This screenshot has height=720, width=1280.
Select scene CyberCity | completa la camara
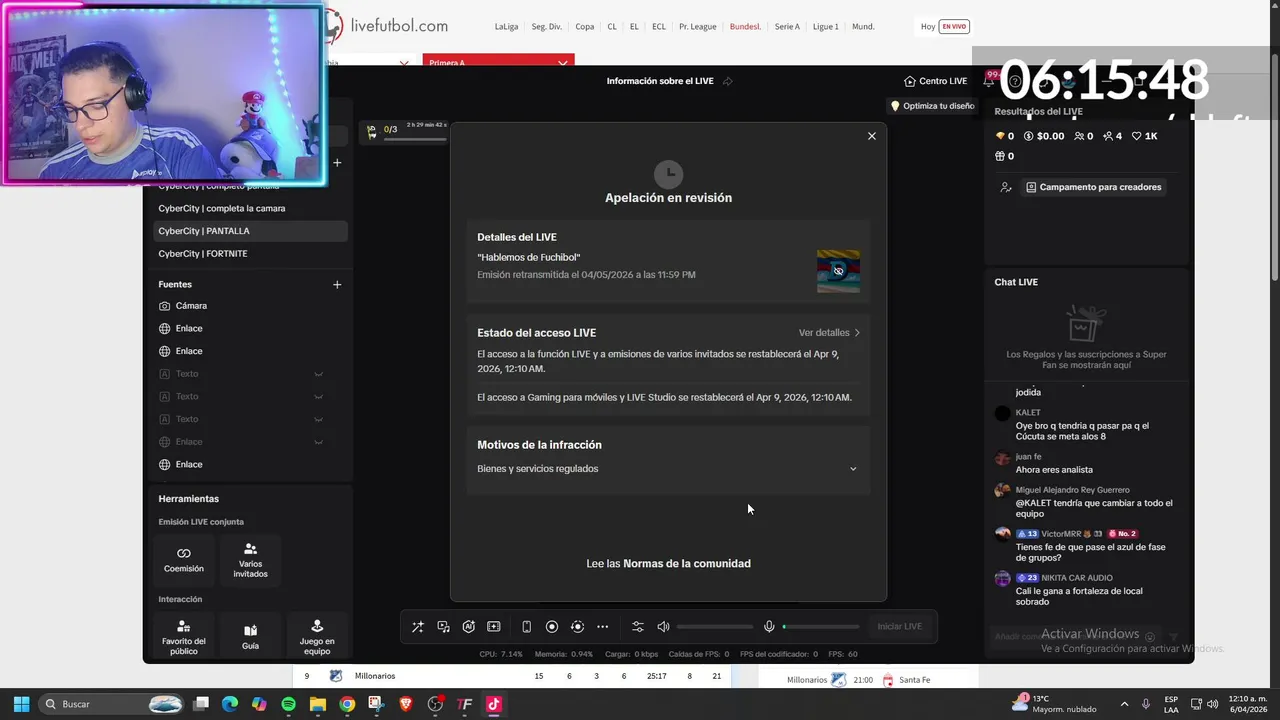(x=250, y=209)
